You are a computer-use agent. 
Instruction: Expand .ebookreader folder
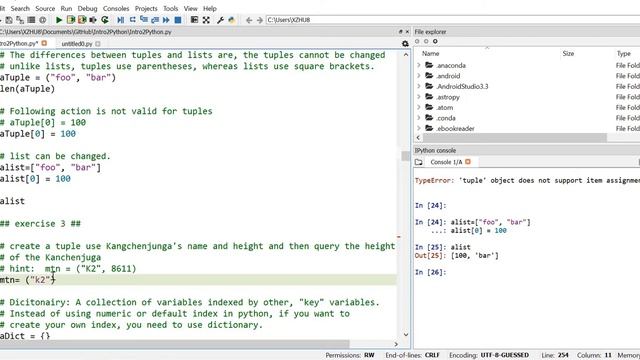[418, 128]
